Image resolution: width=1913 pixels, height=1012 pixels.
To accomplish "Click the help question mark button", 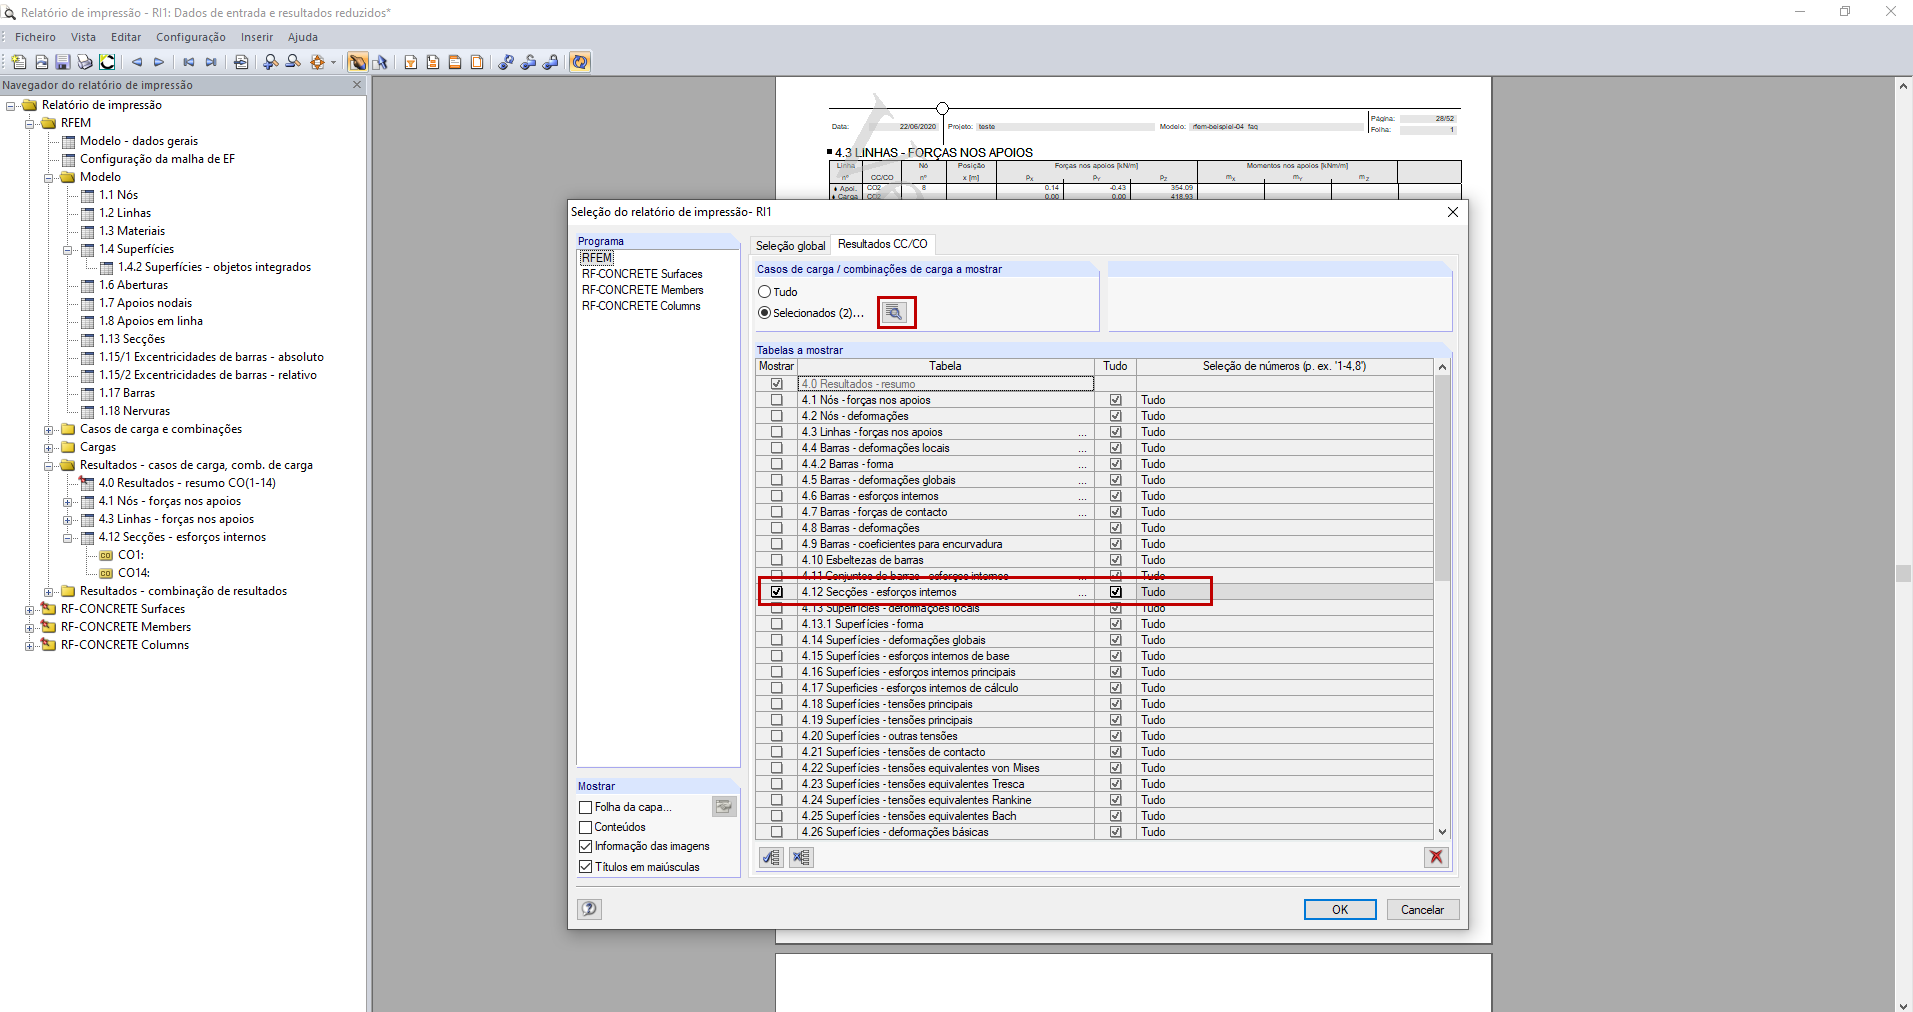I will click(x=589, y=909).
